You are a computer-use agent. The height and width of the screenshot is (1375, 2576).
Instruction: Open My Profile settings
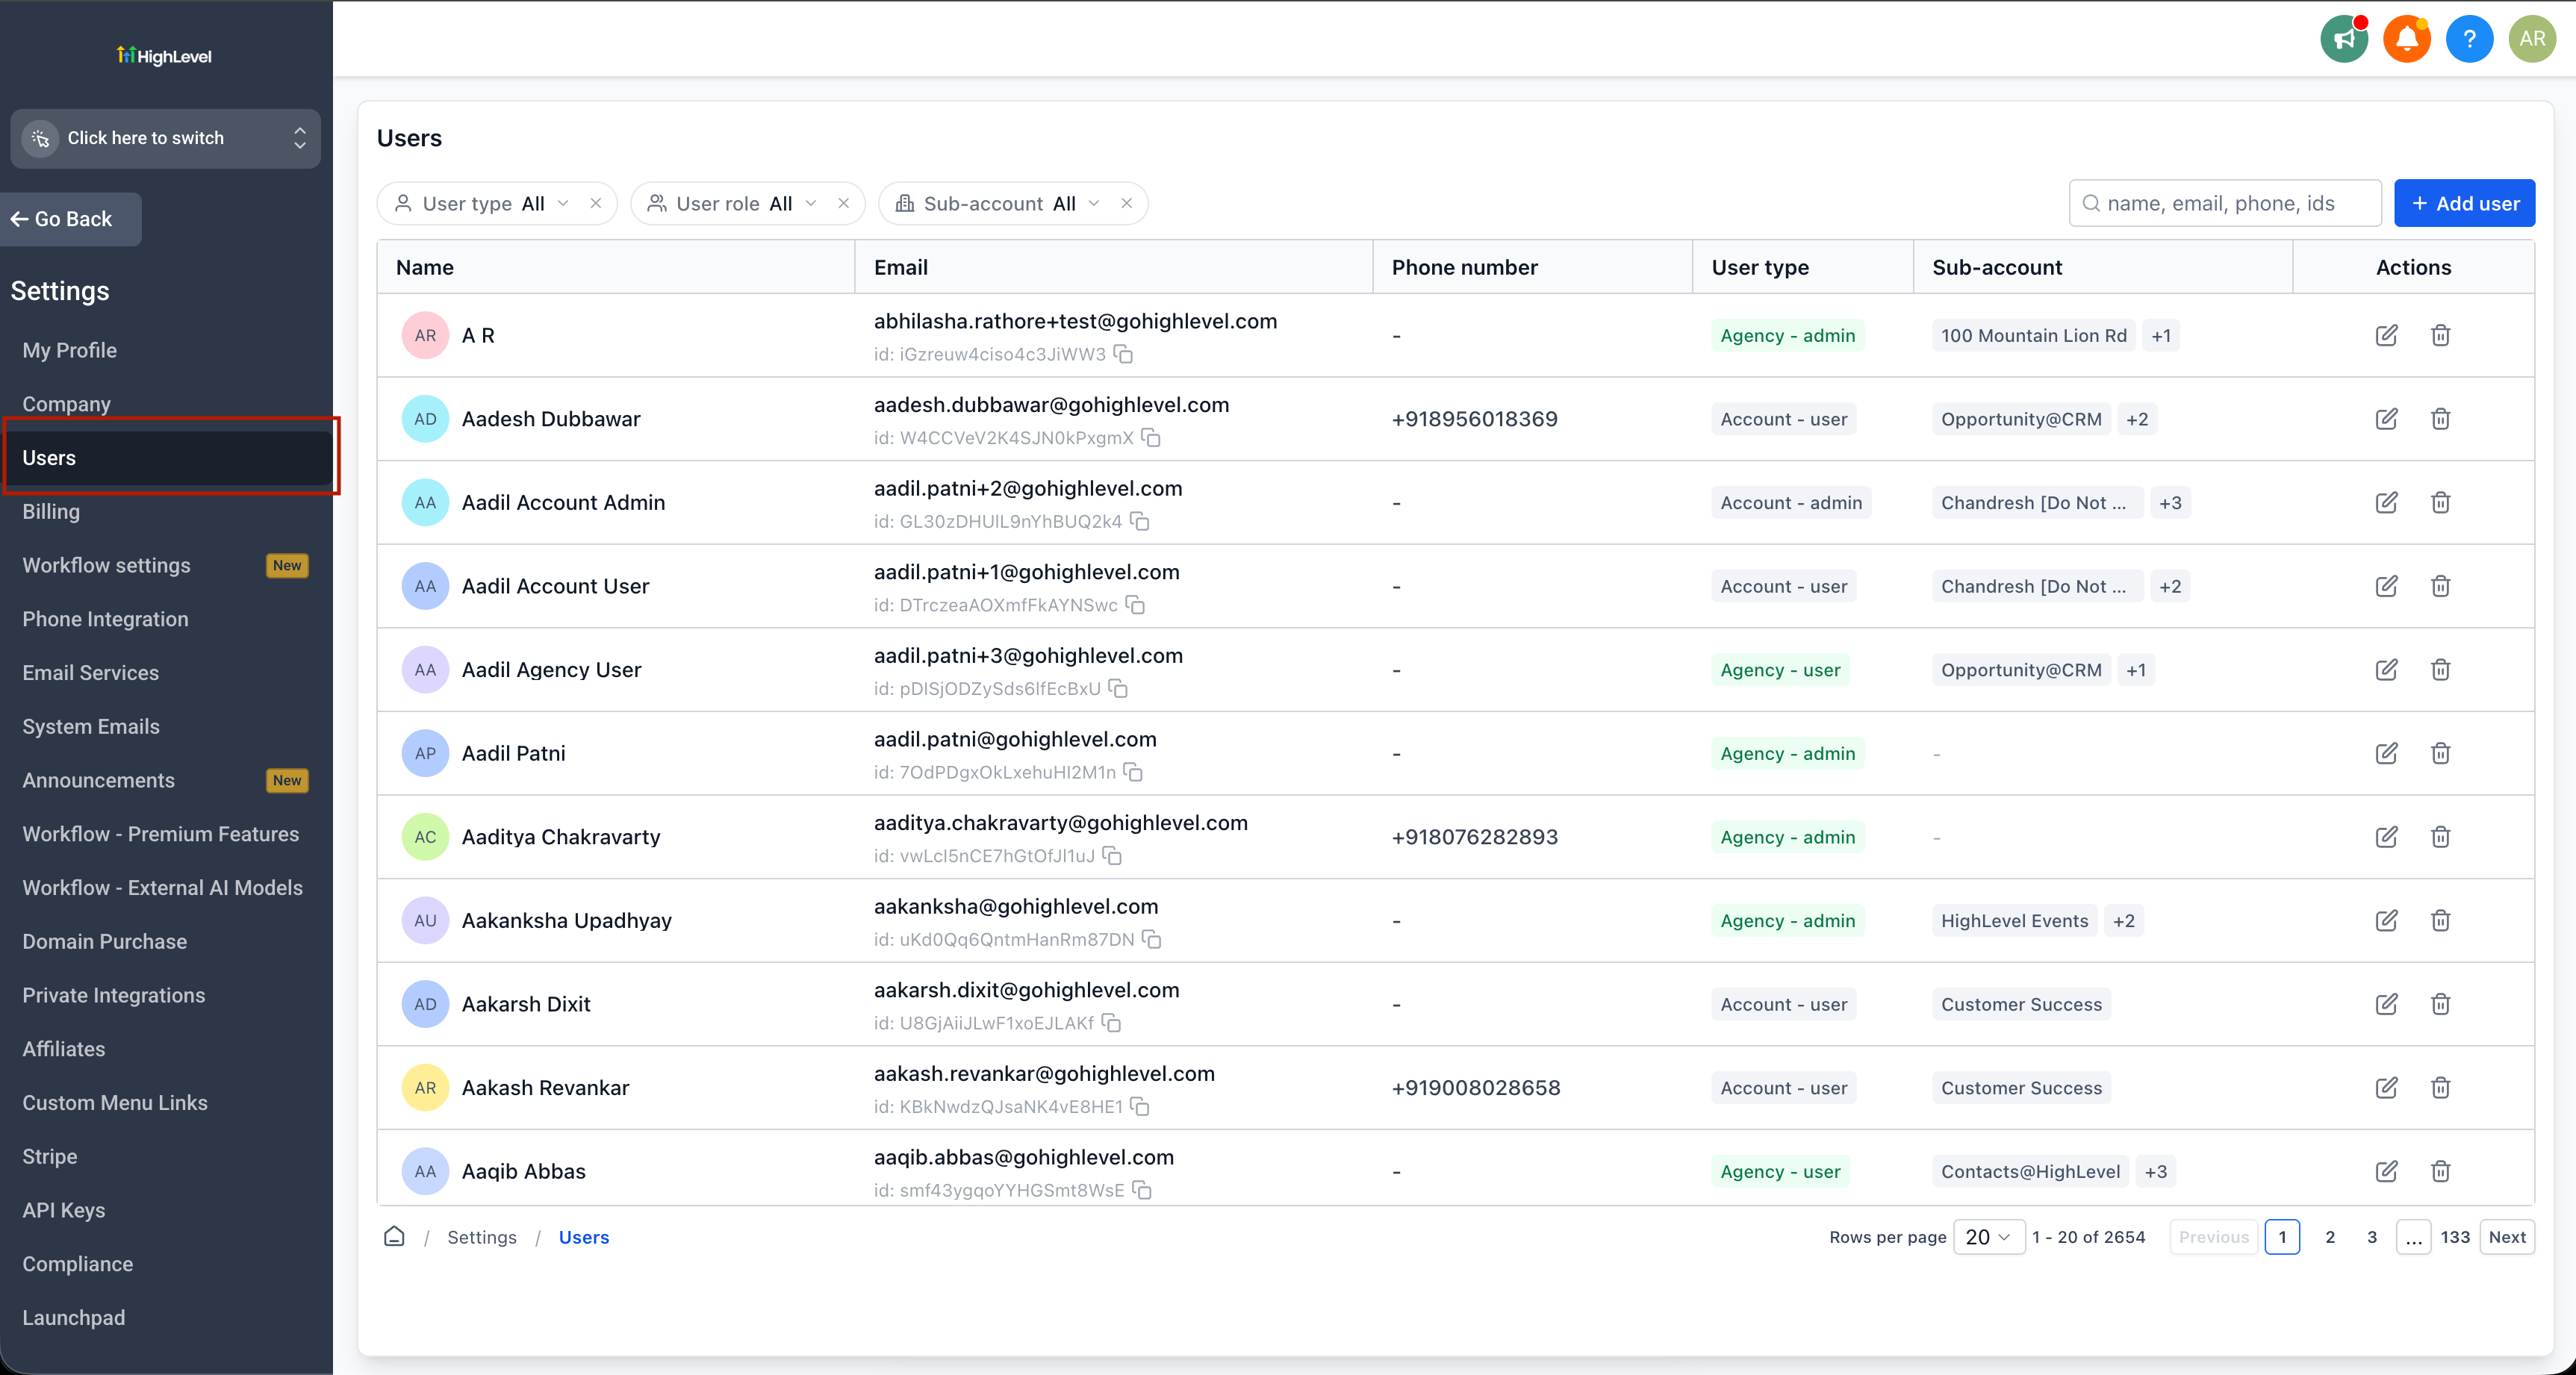coord(70,350)
